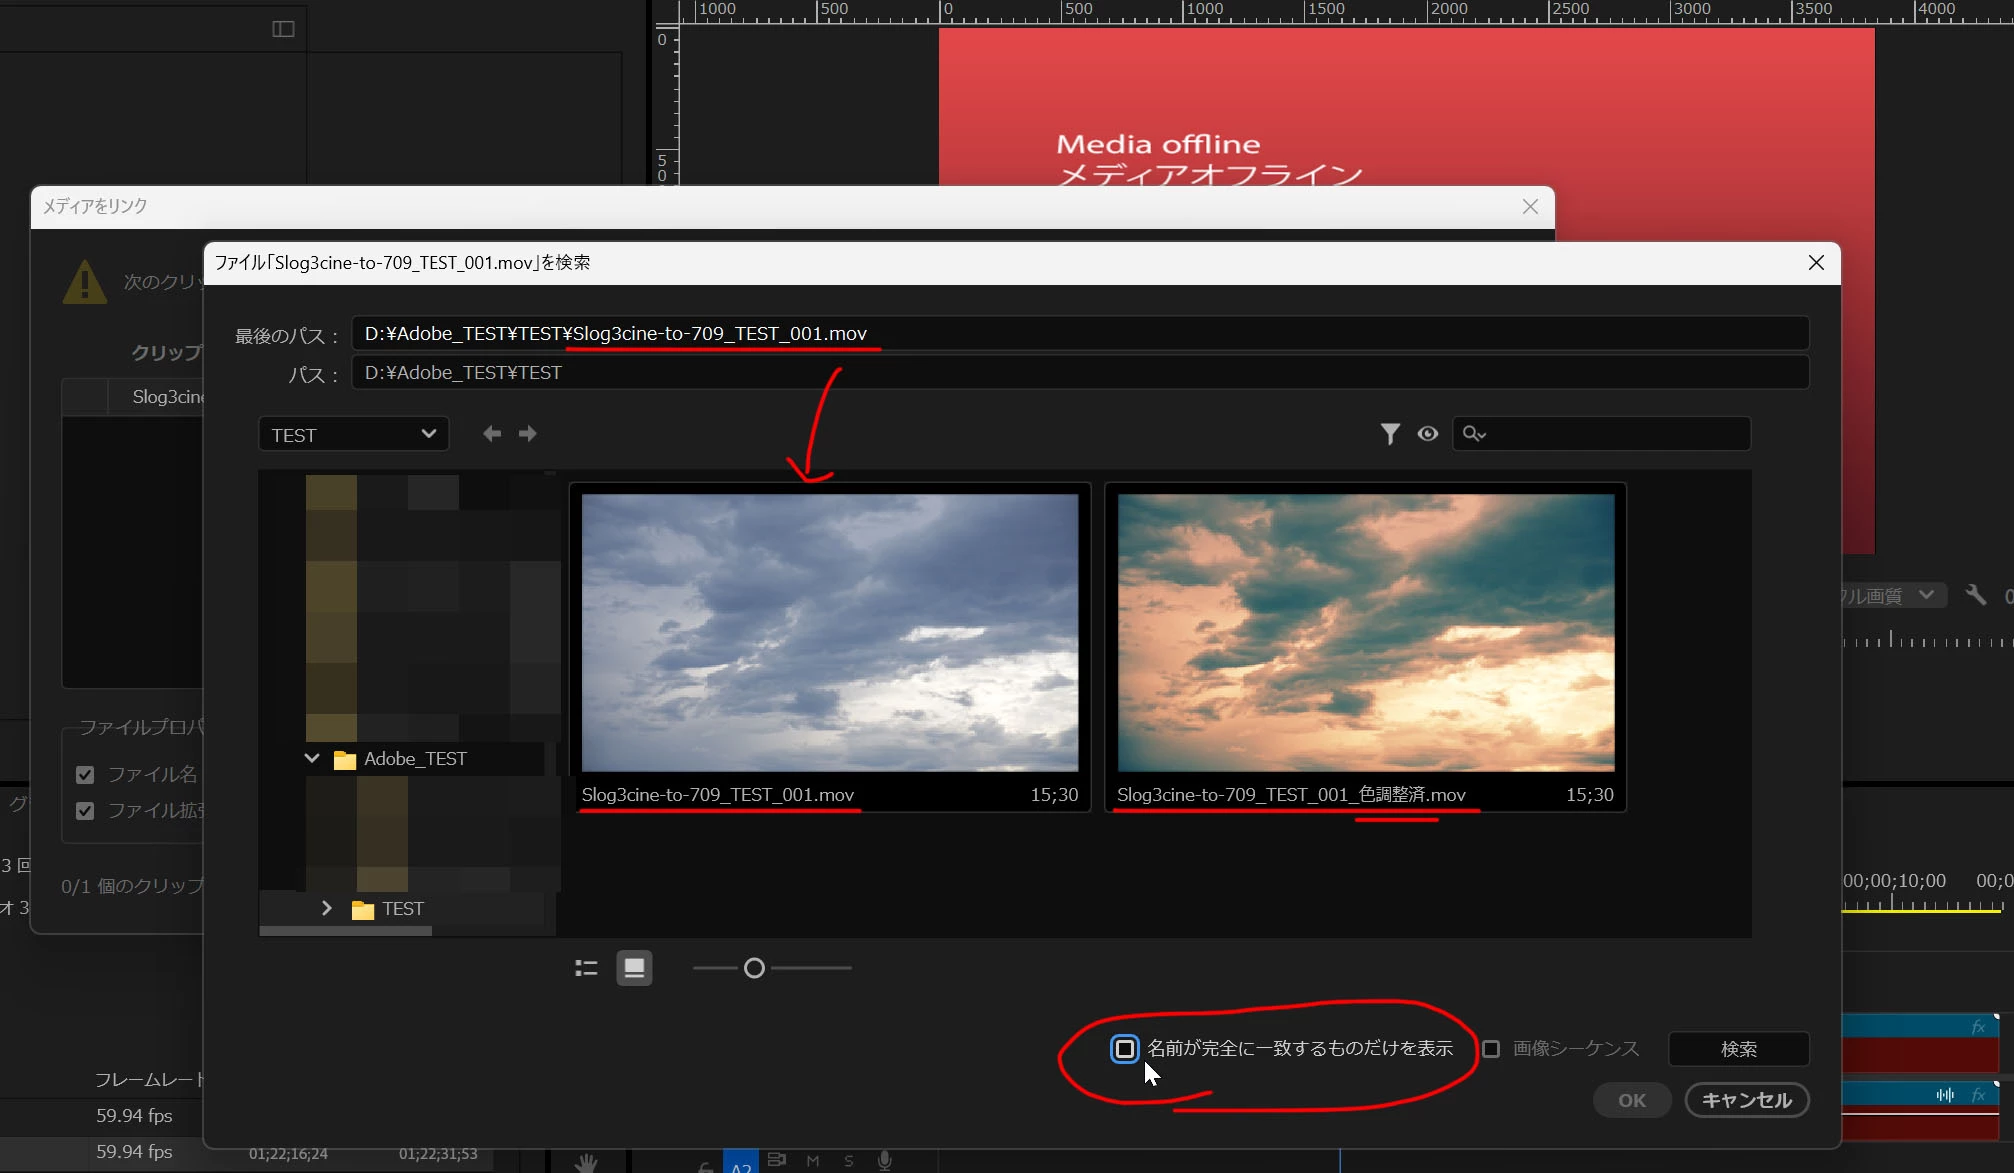Viewport: 2014px width, 1173px height.
Task: Click the キャンセル button
Action: [1746, 1100]
